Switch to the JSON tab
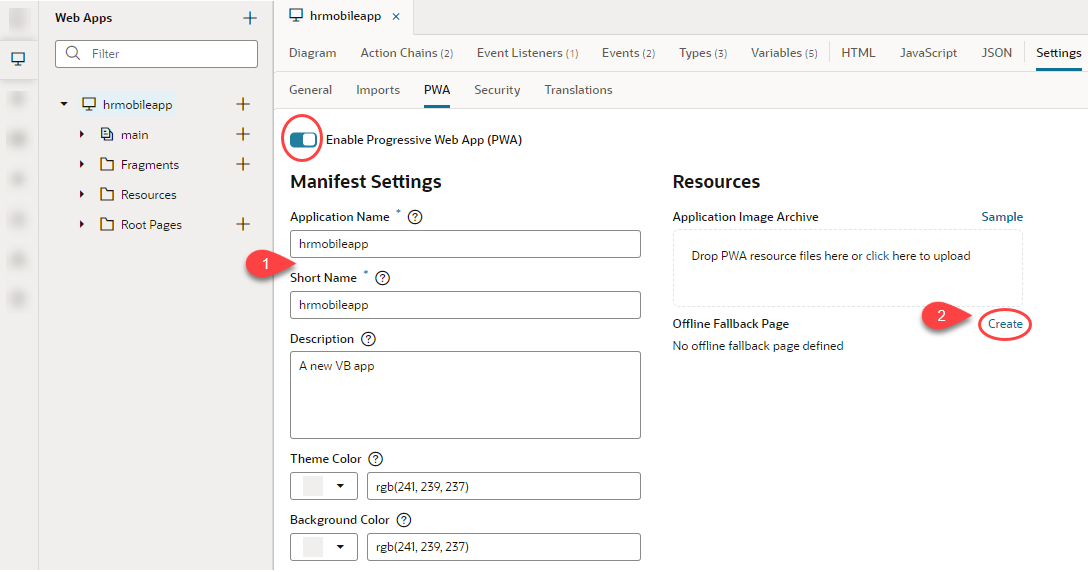Viewport: 1088px width, 572px height. (996, 53)
